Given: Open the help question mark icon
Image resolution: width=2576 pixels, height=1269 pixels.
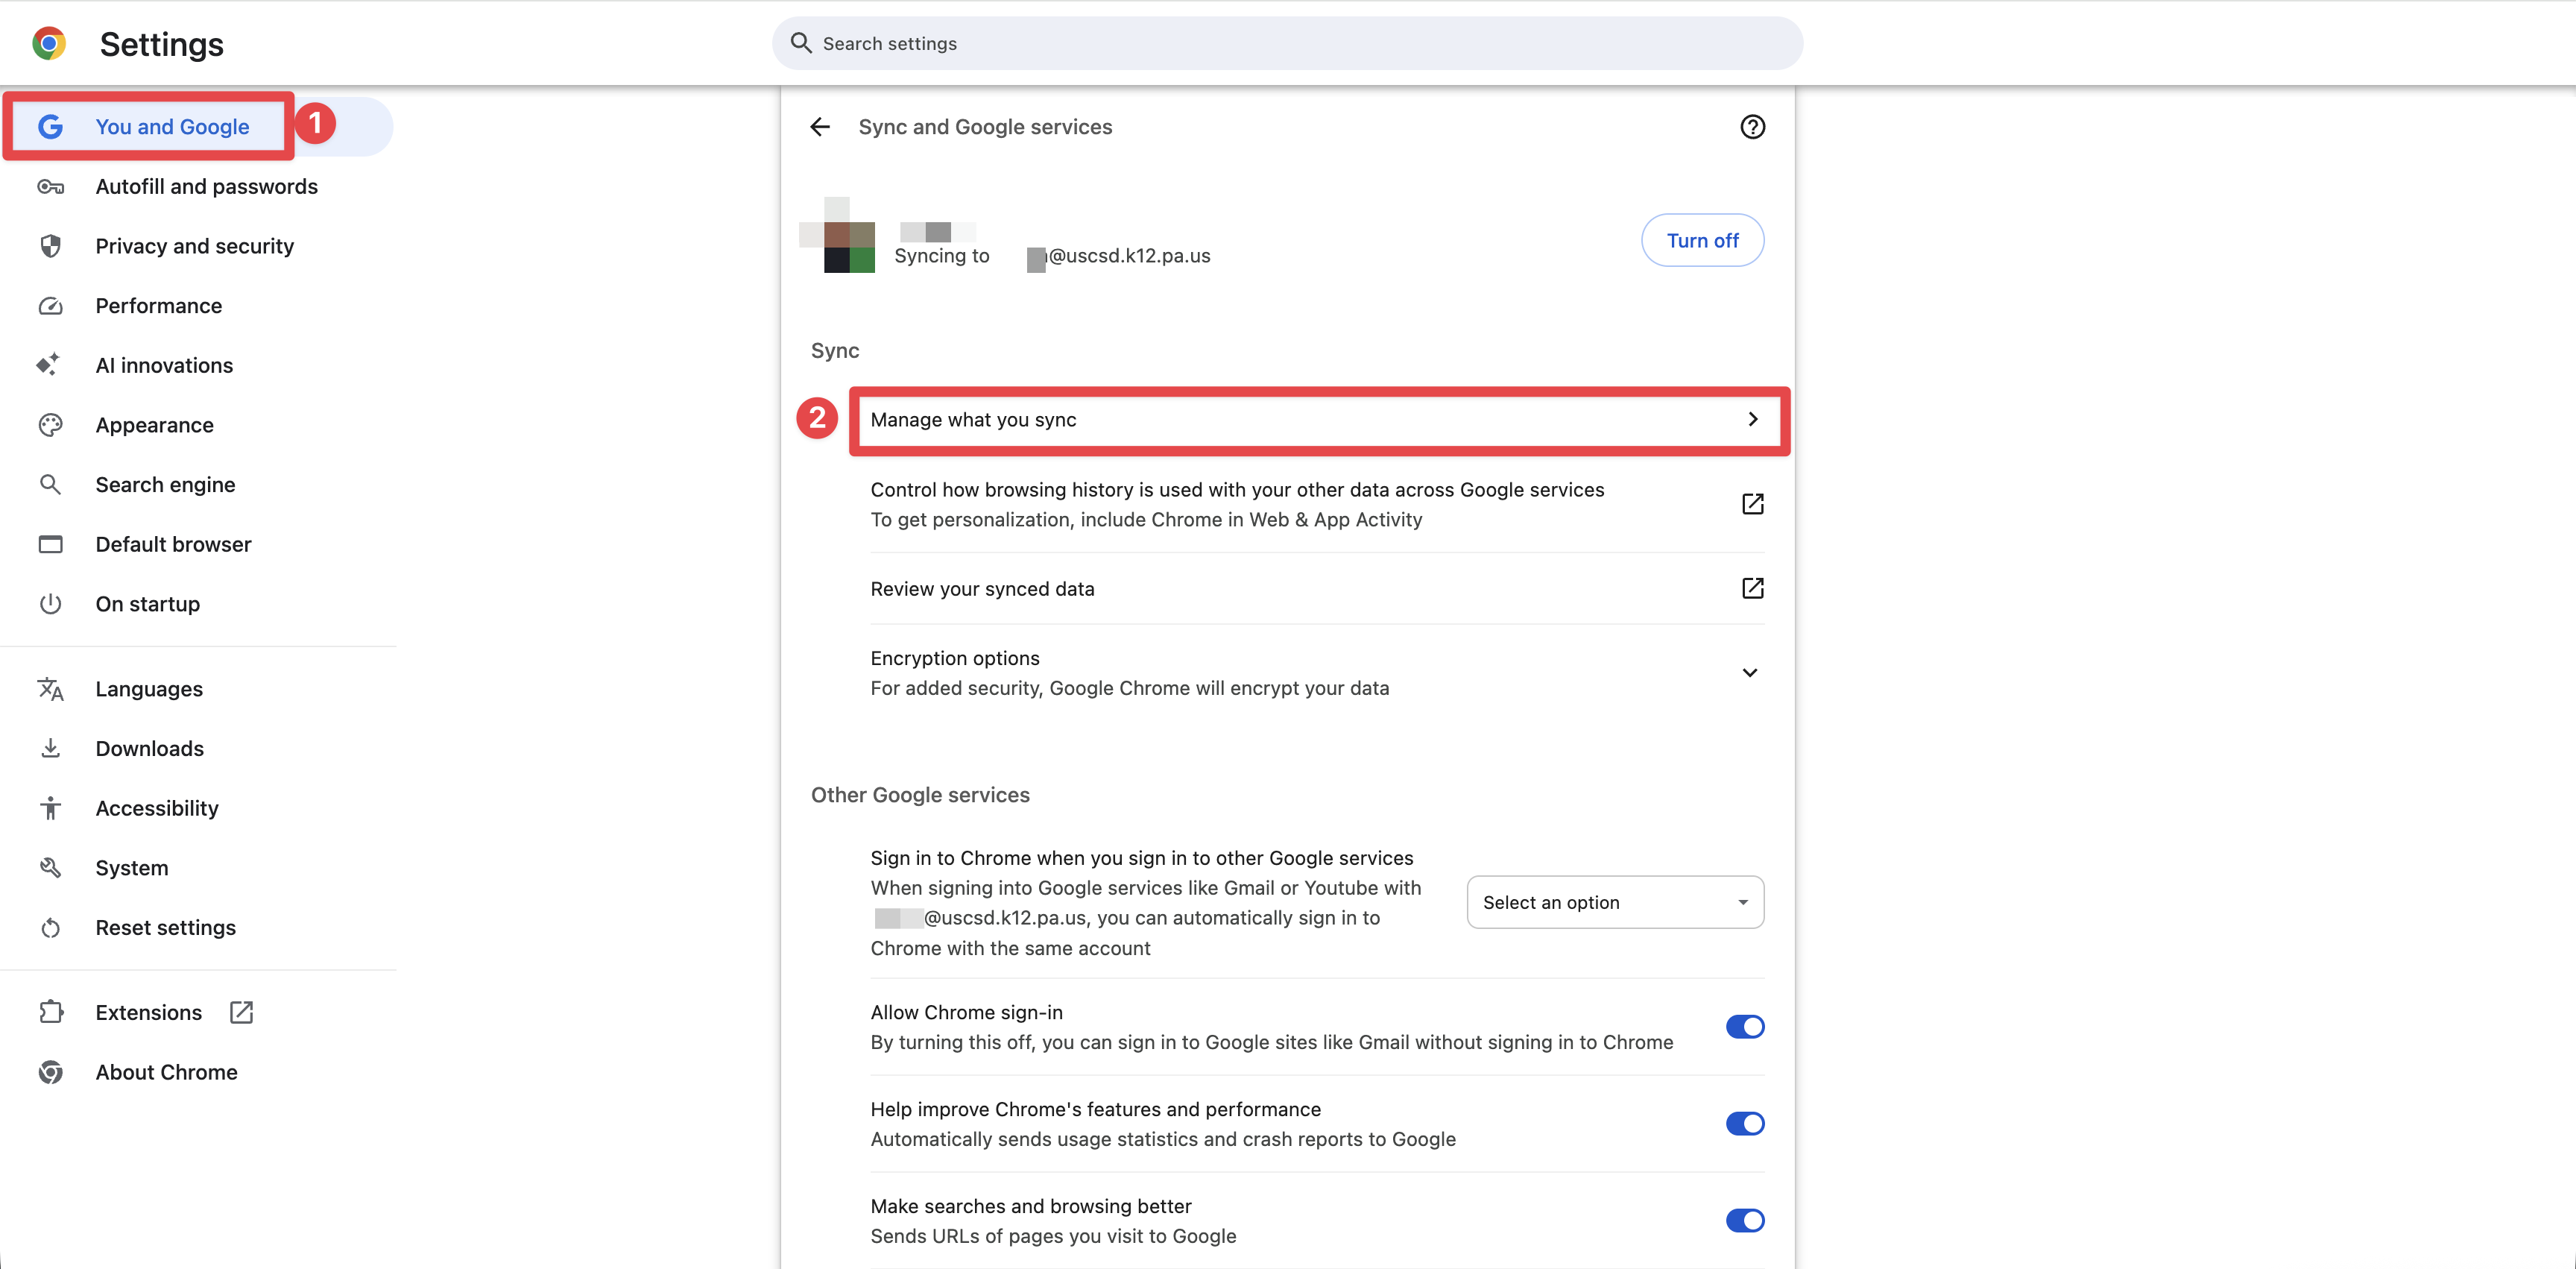Looking at the screenshot, I should tap(1752, 127).
